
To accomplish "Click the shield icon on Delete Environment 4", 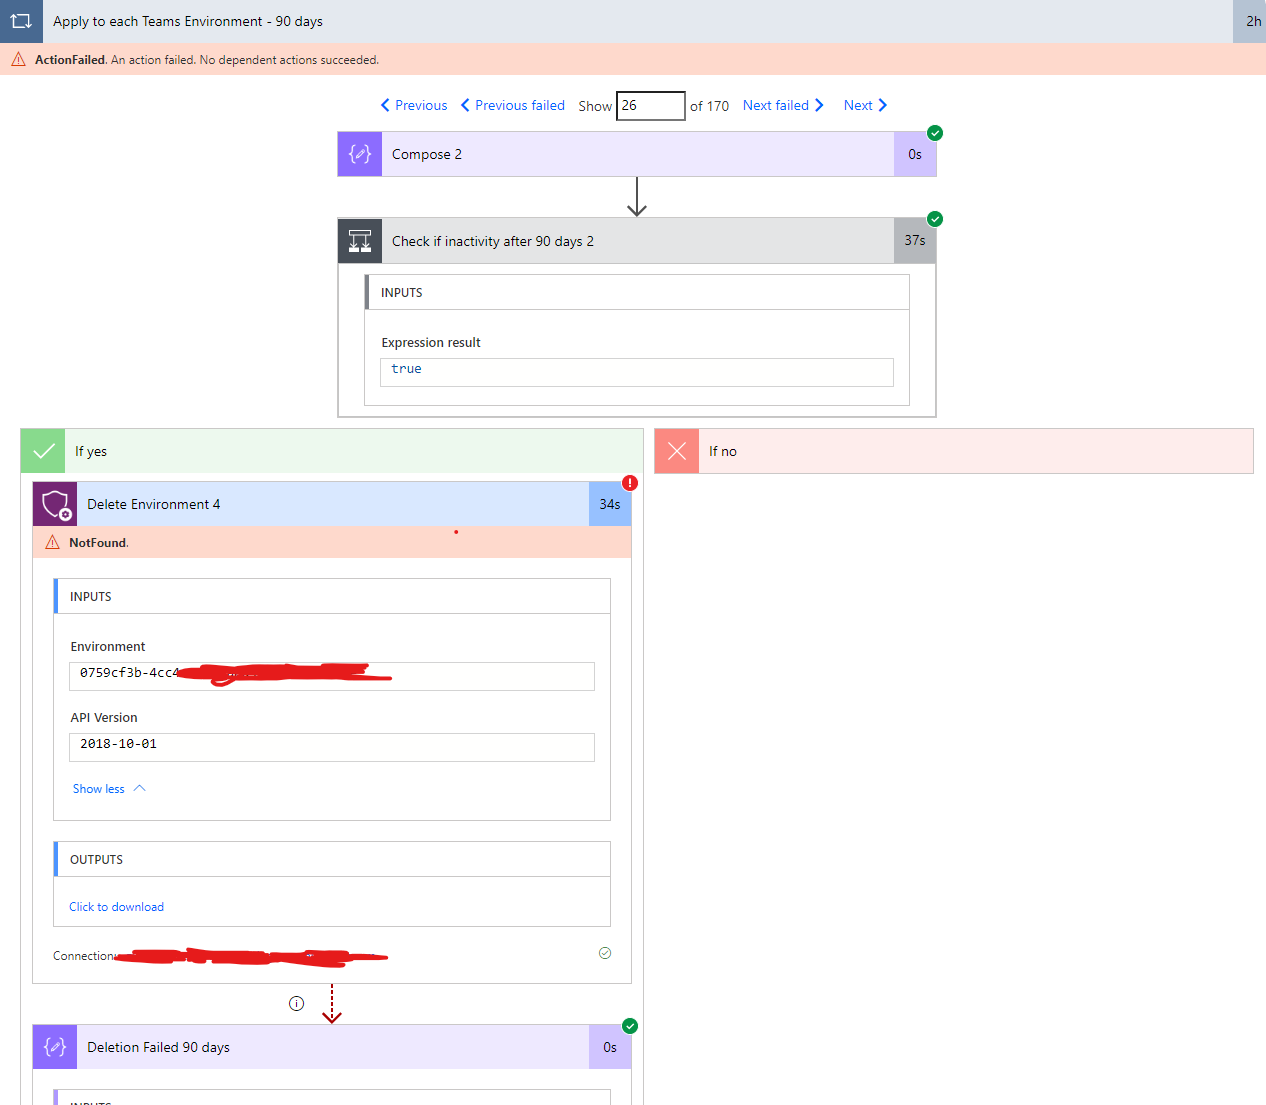I will pos(54,503).
